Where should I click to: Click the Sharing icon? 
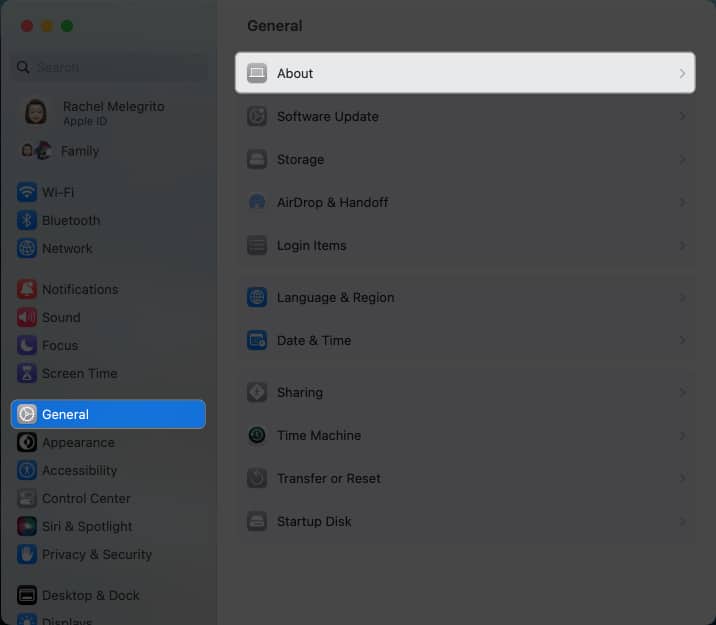(x=257, y=392)
